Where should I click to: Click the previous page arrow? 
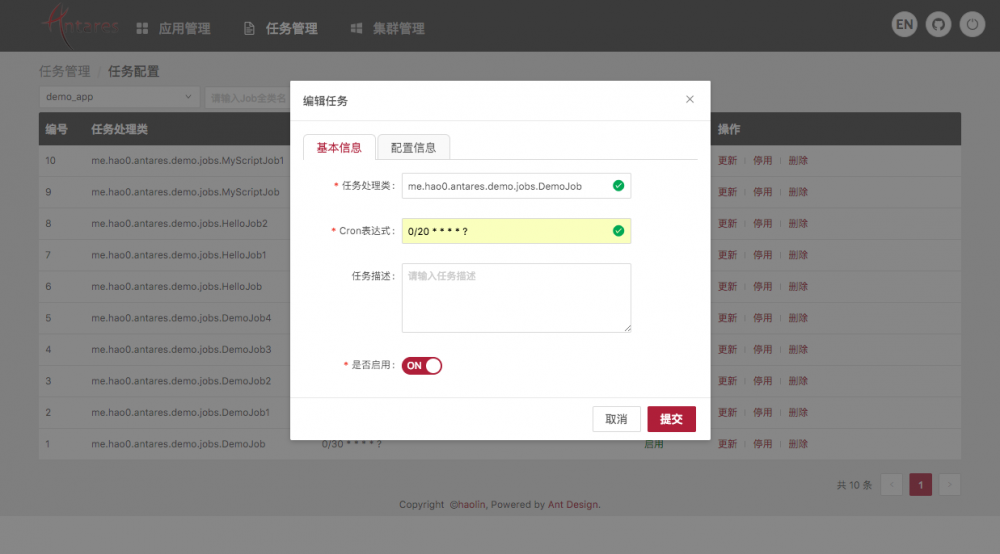(892, 485)
